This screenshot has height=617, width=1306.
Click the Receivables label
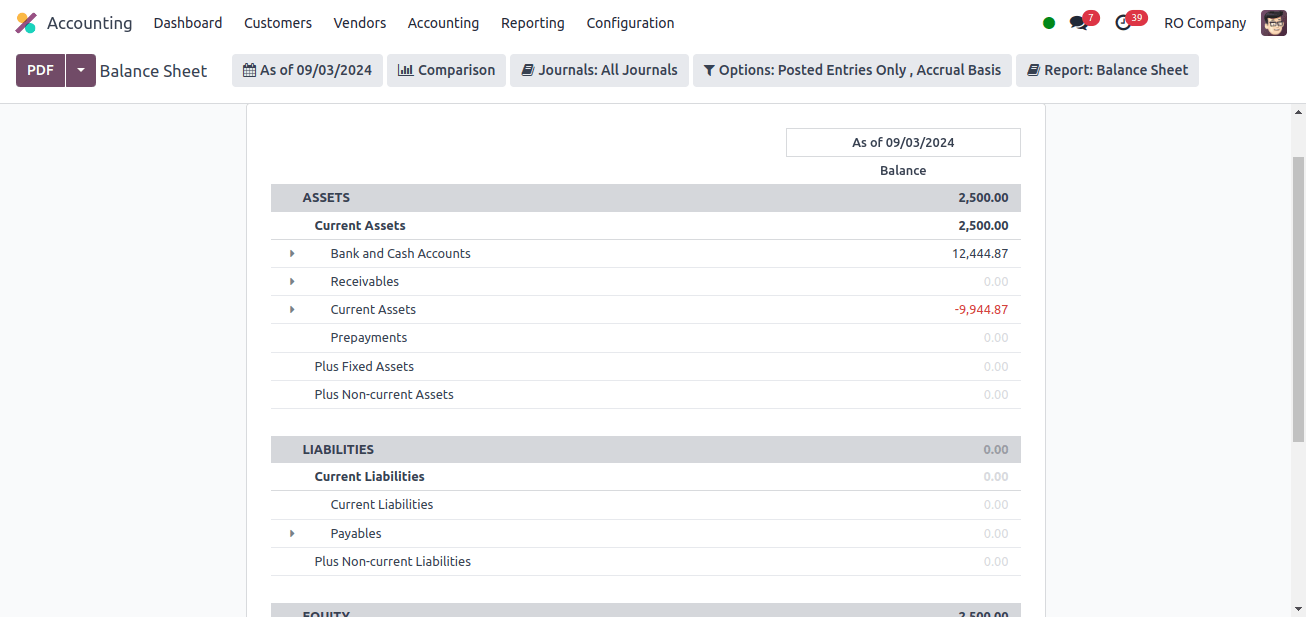(365, 282)
